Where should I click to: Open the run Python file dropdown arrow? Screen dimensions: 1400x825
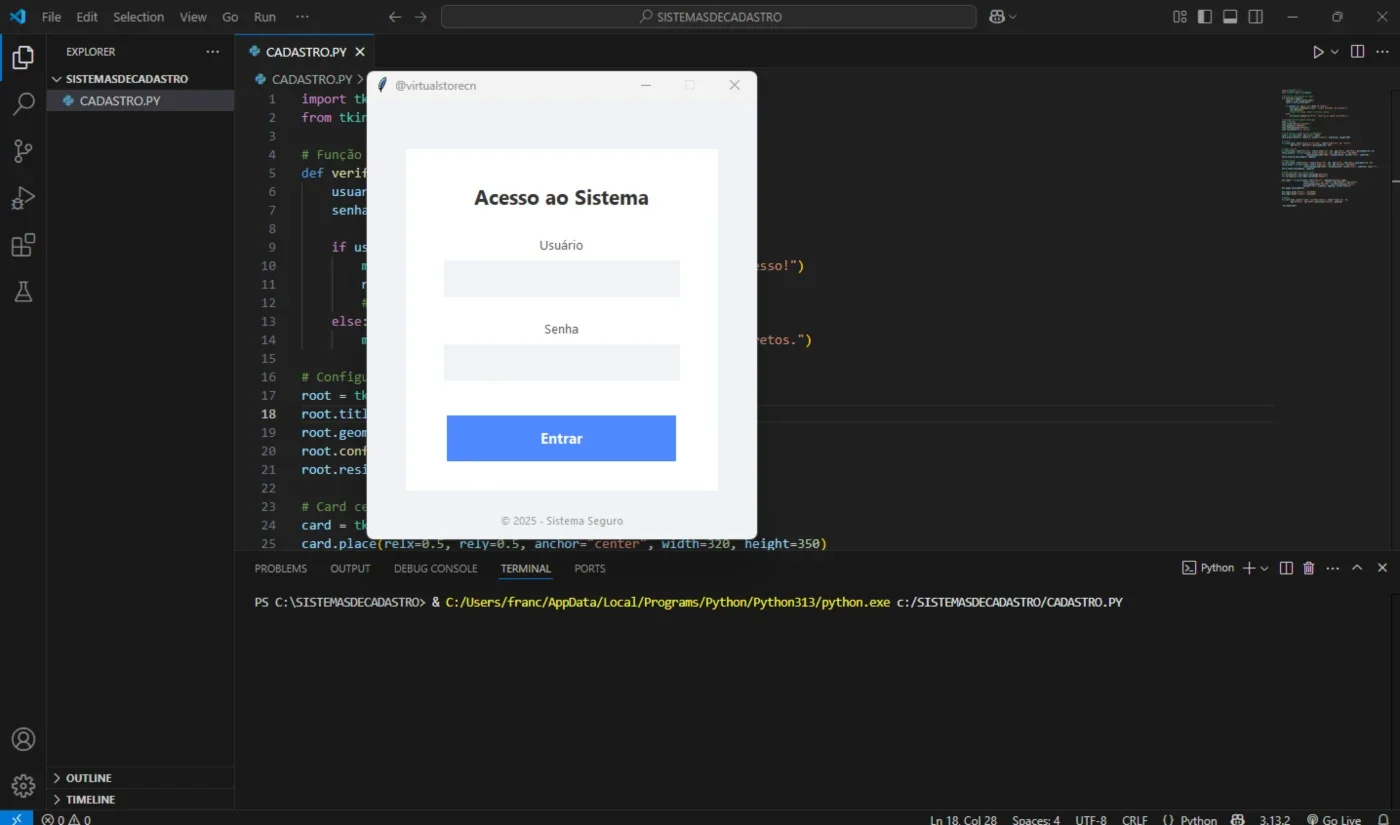click(1335, 52)
